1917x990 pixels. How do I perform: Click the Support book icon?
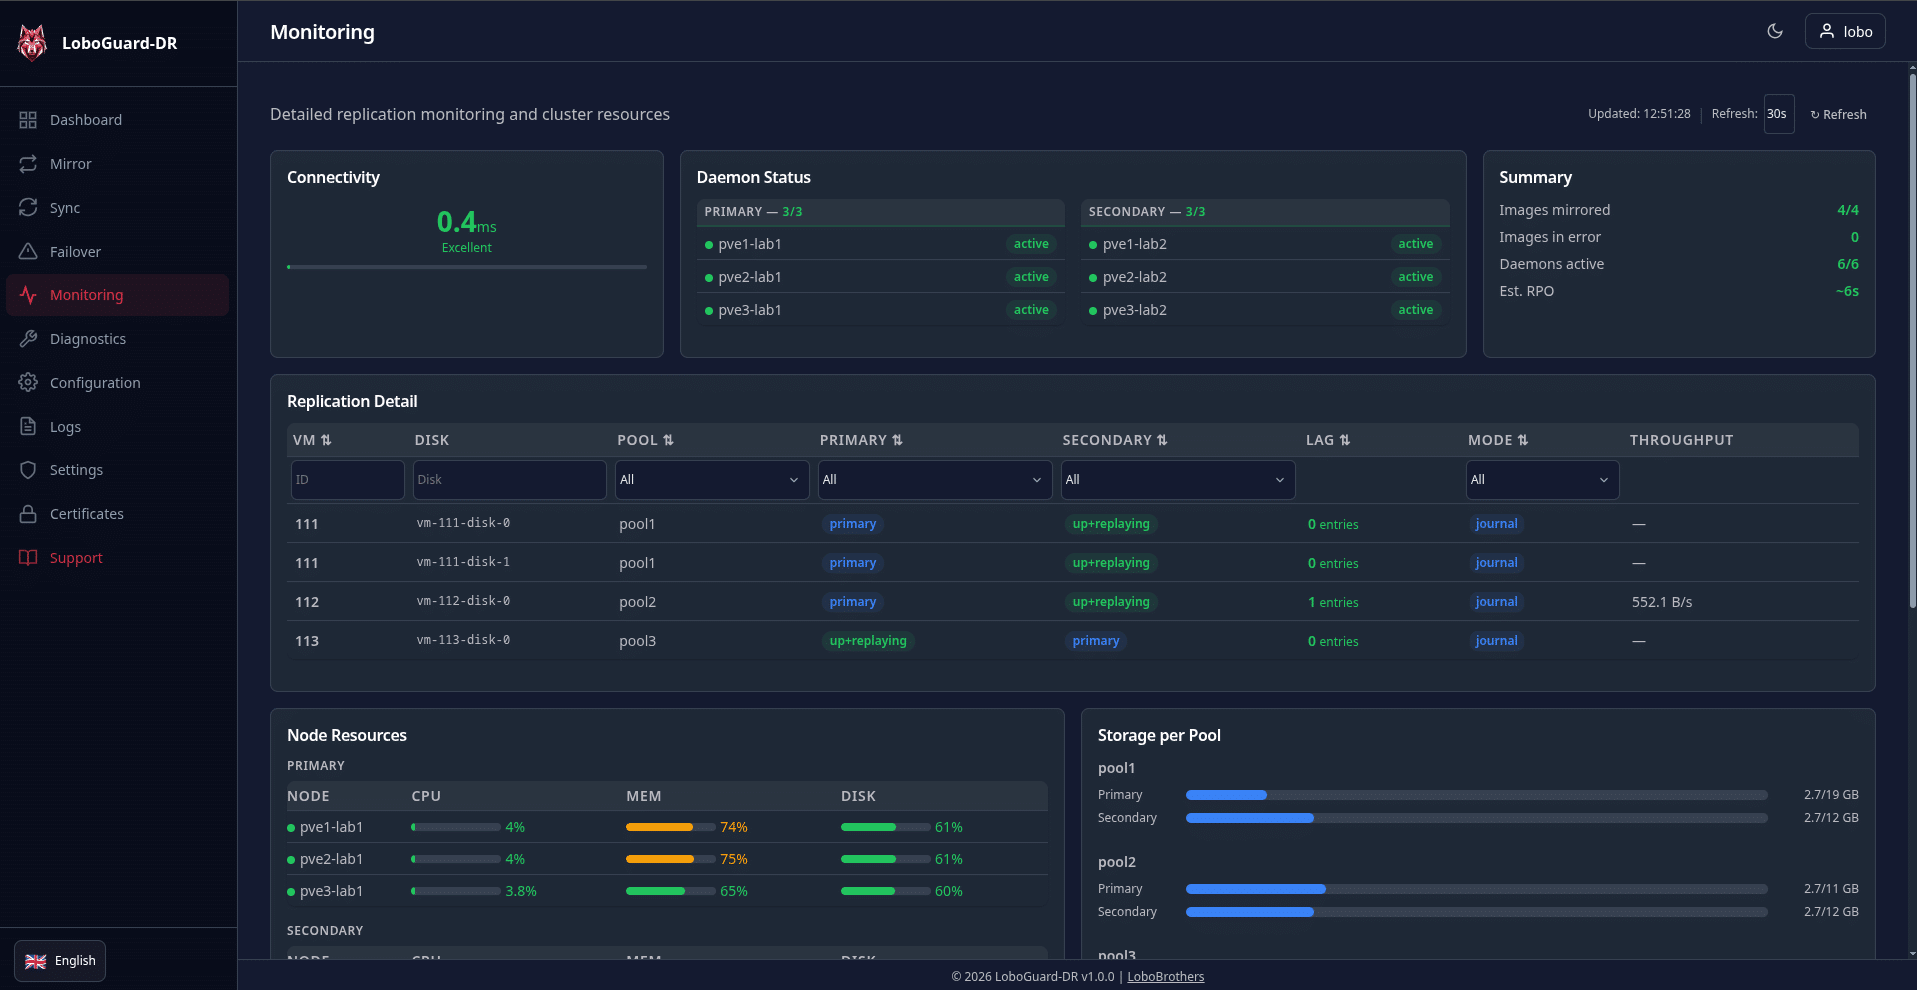point(28,558)
